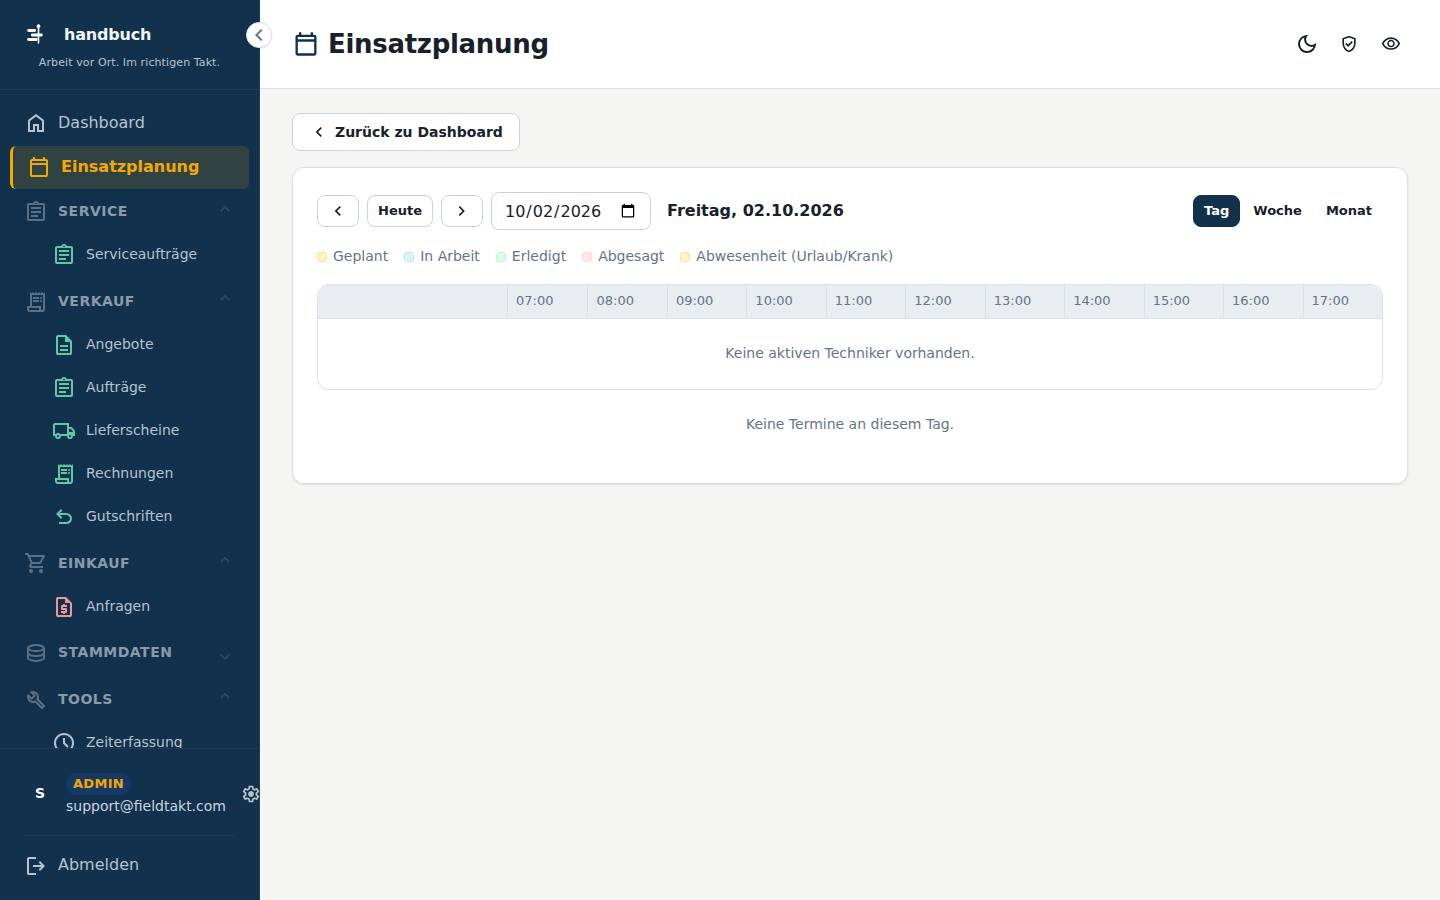
Task: Click the 12:00 time column header
Action: click(x=945, y=301)
